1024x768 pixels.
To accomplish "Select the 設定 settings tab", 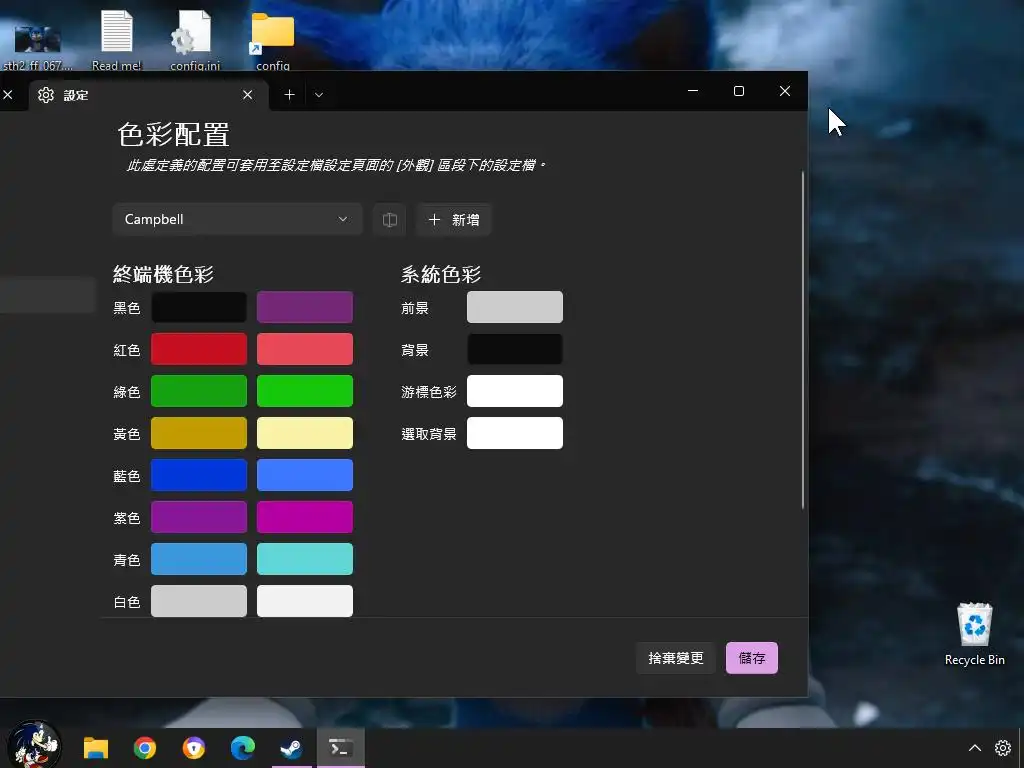I will 149,95.
